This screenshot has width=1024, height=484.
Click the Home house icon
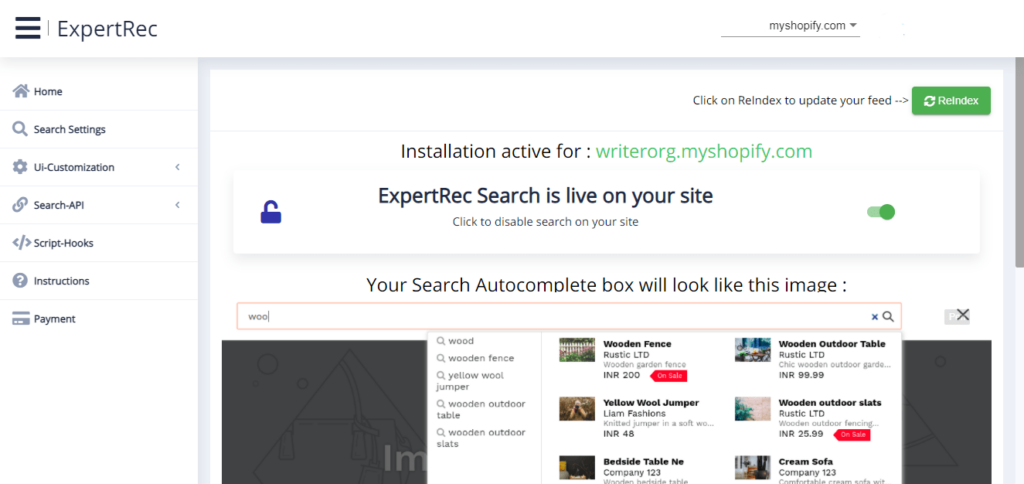[x=21, y=91]
